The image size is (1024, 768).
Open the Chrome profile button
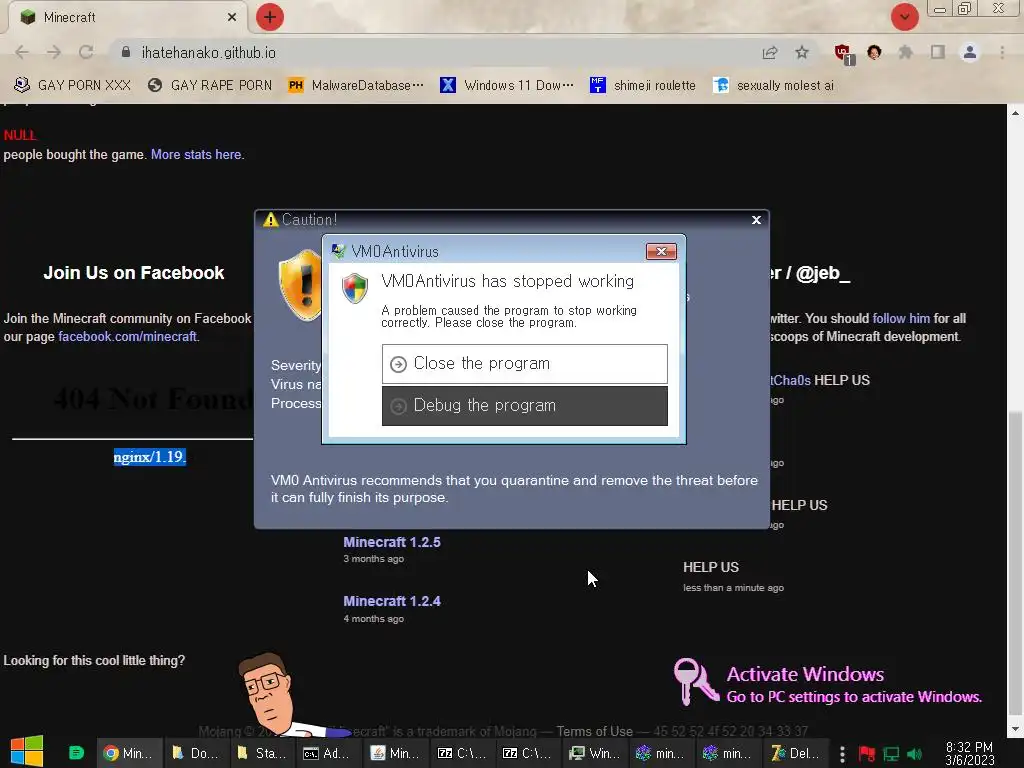click(970, 52)
